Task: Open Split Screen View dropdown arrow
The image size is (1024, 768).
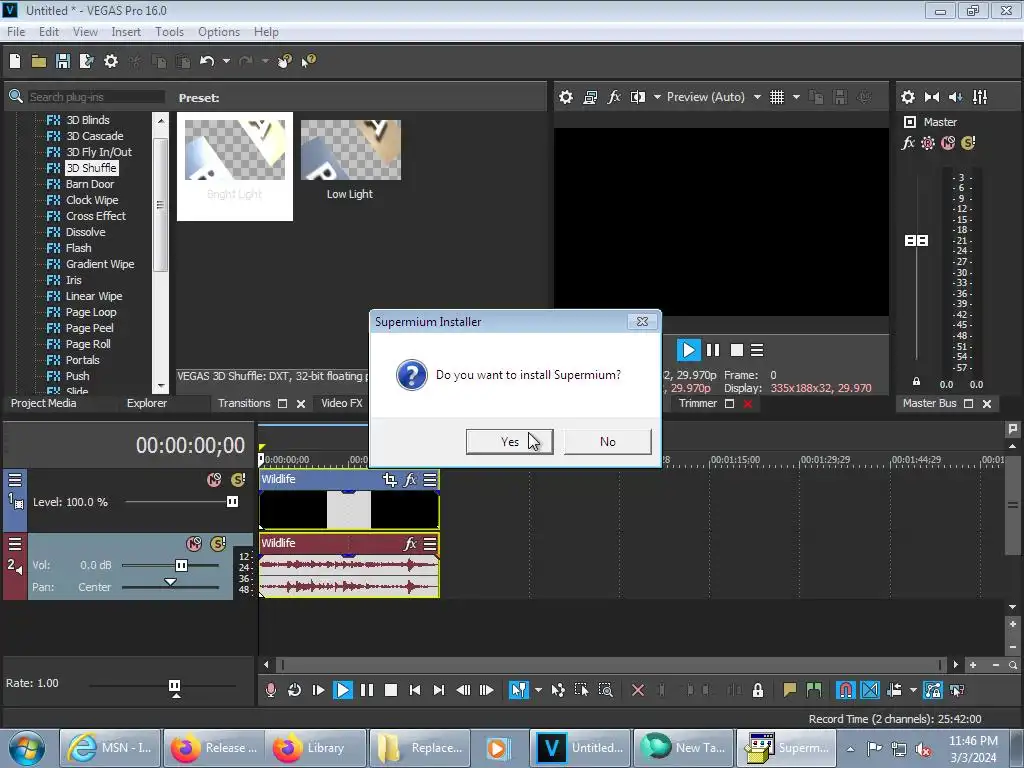Action: (x=657, y=97)
